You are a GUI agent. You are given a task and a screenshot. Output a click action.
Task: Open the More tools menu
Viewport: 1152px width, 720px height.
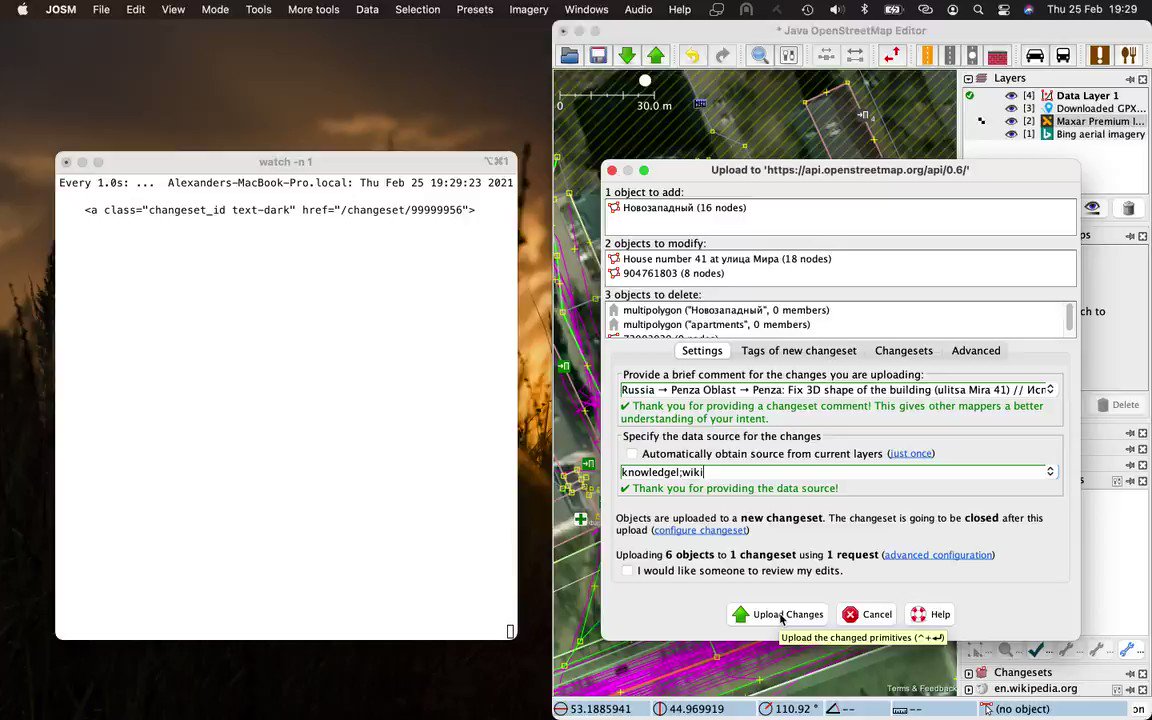(314, 10)
